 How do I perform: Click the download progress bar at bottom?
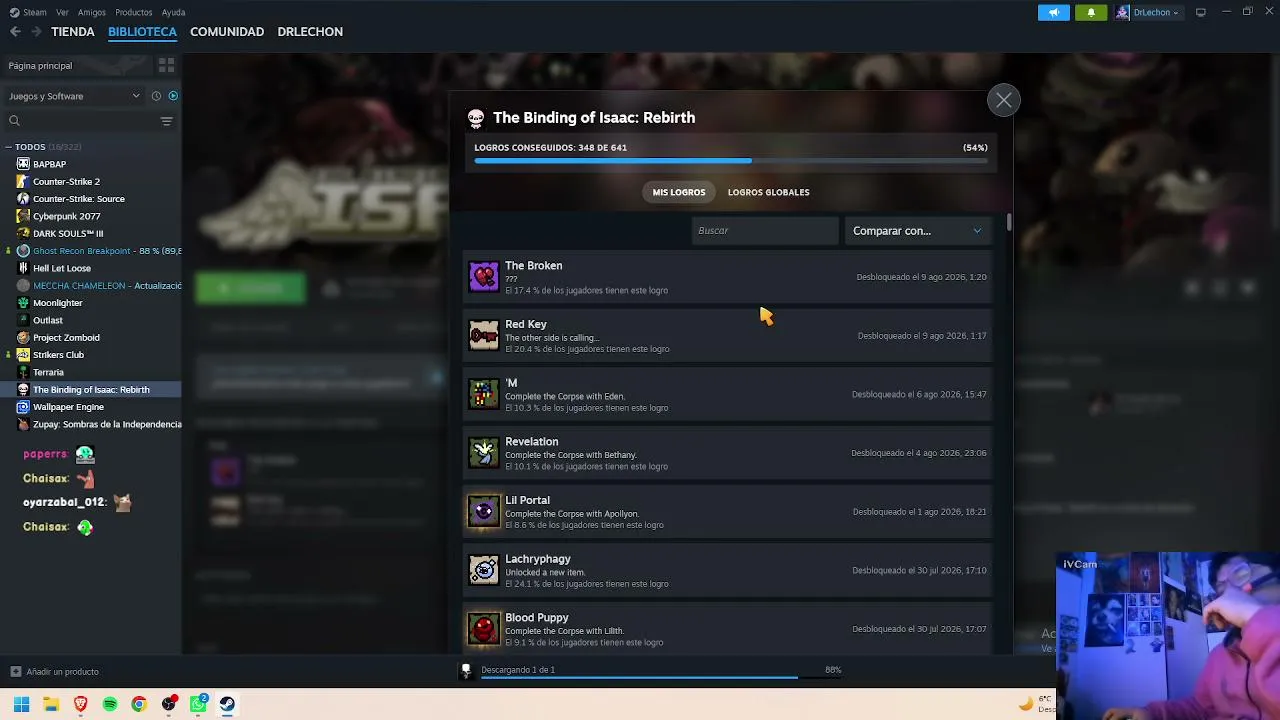coord(661,678)
